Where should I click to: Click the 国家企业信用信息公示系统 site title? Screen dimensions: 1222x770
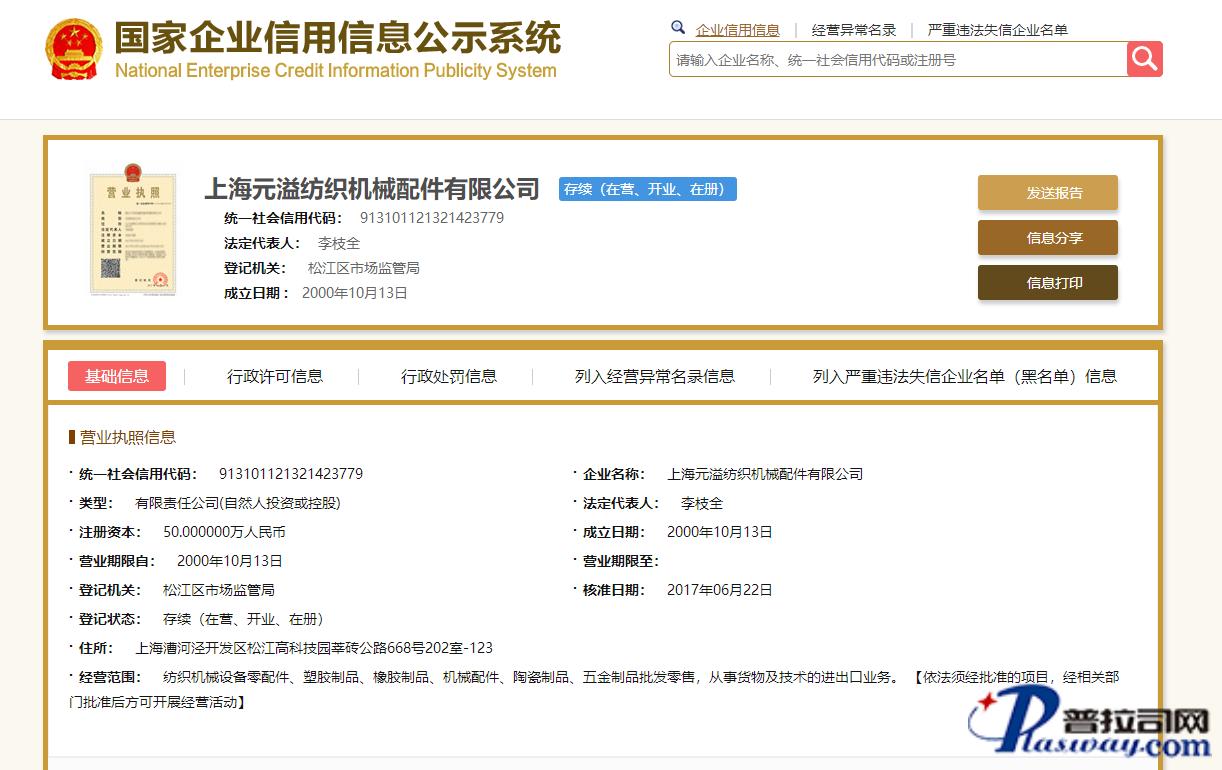pos(337,40)
